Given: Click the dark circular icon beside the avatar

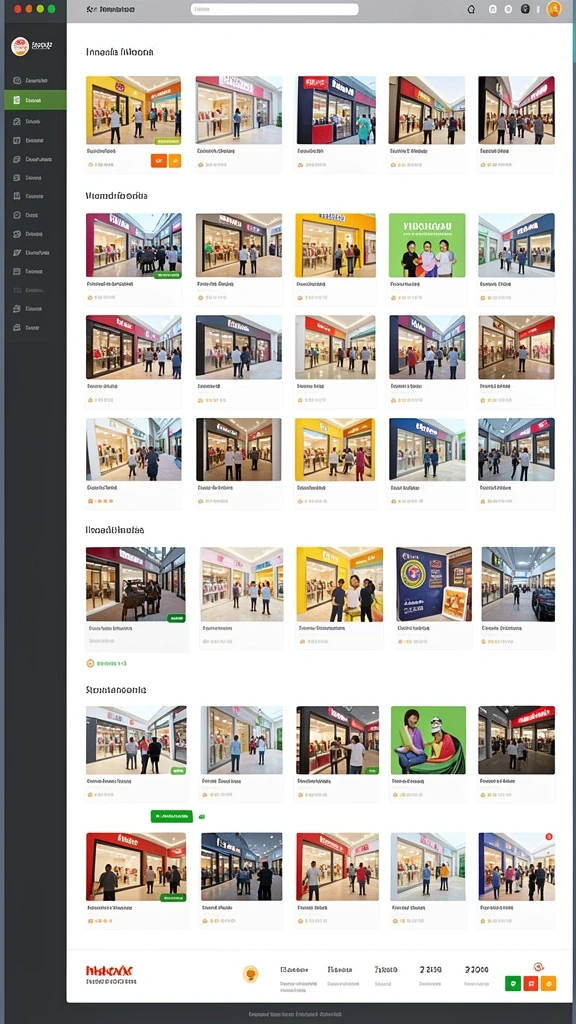Looking at the screenshot, I should pyautogui.click(x=525, y=9).
